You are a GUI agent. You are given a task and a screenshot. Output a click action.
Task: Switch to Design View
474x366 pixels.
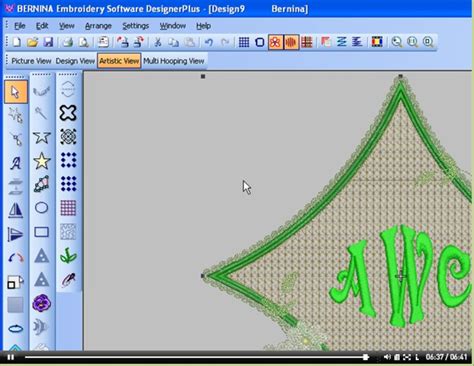click(75, 61)
